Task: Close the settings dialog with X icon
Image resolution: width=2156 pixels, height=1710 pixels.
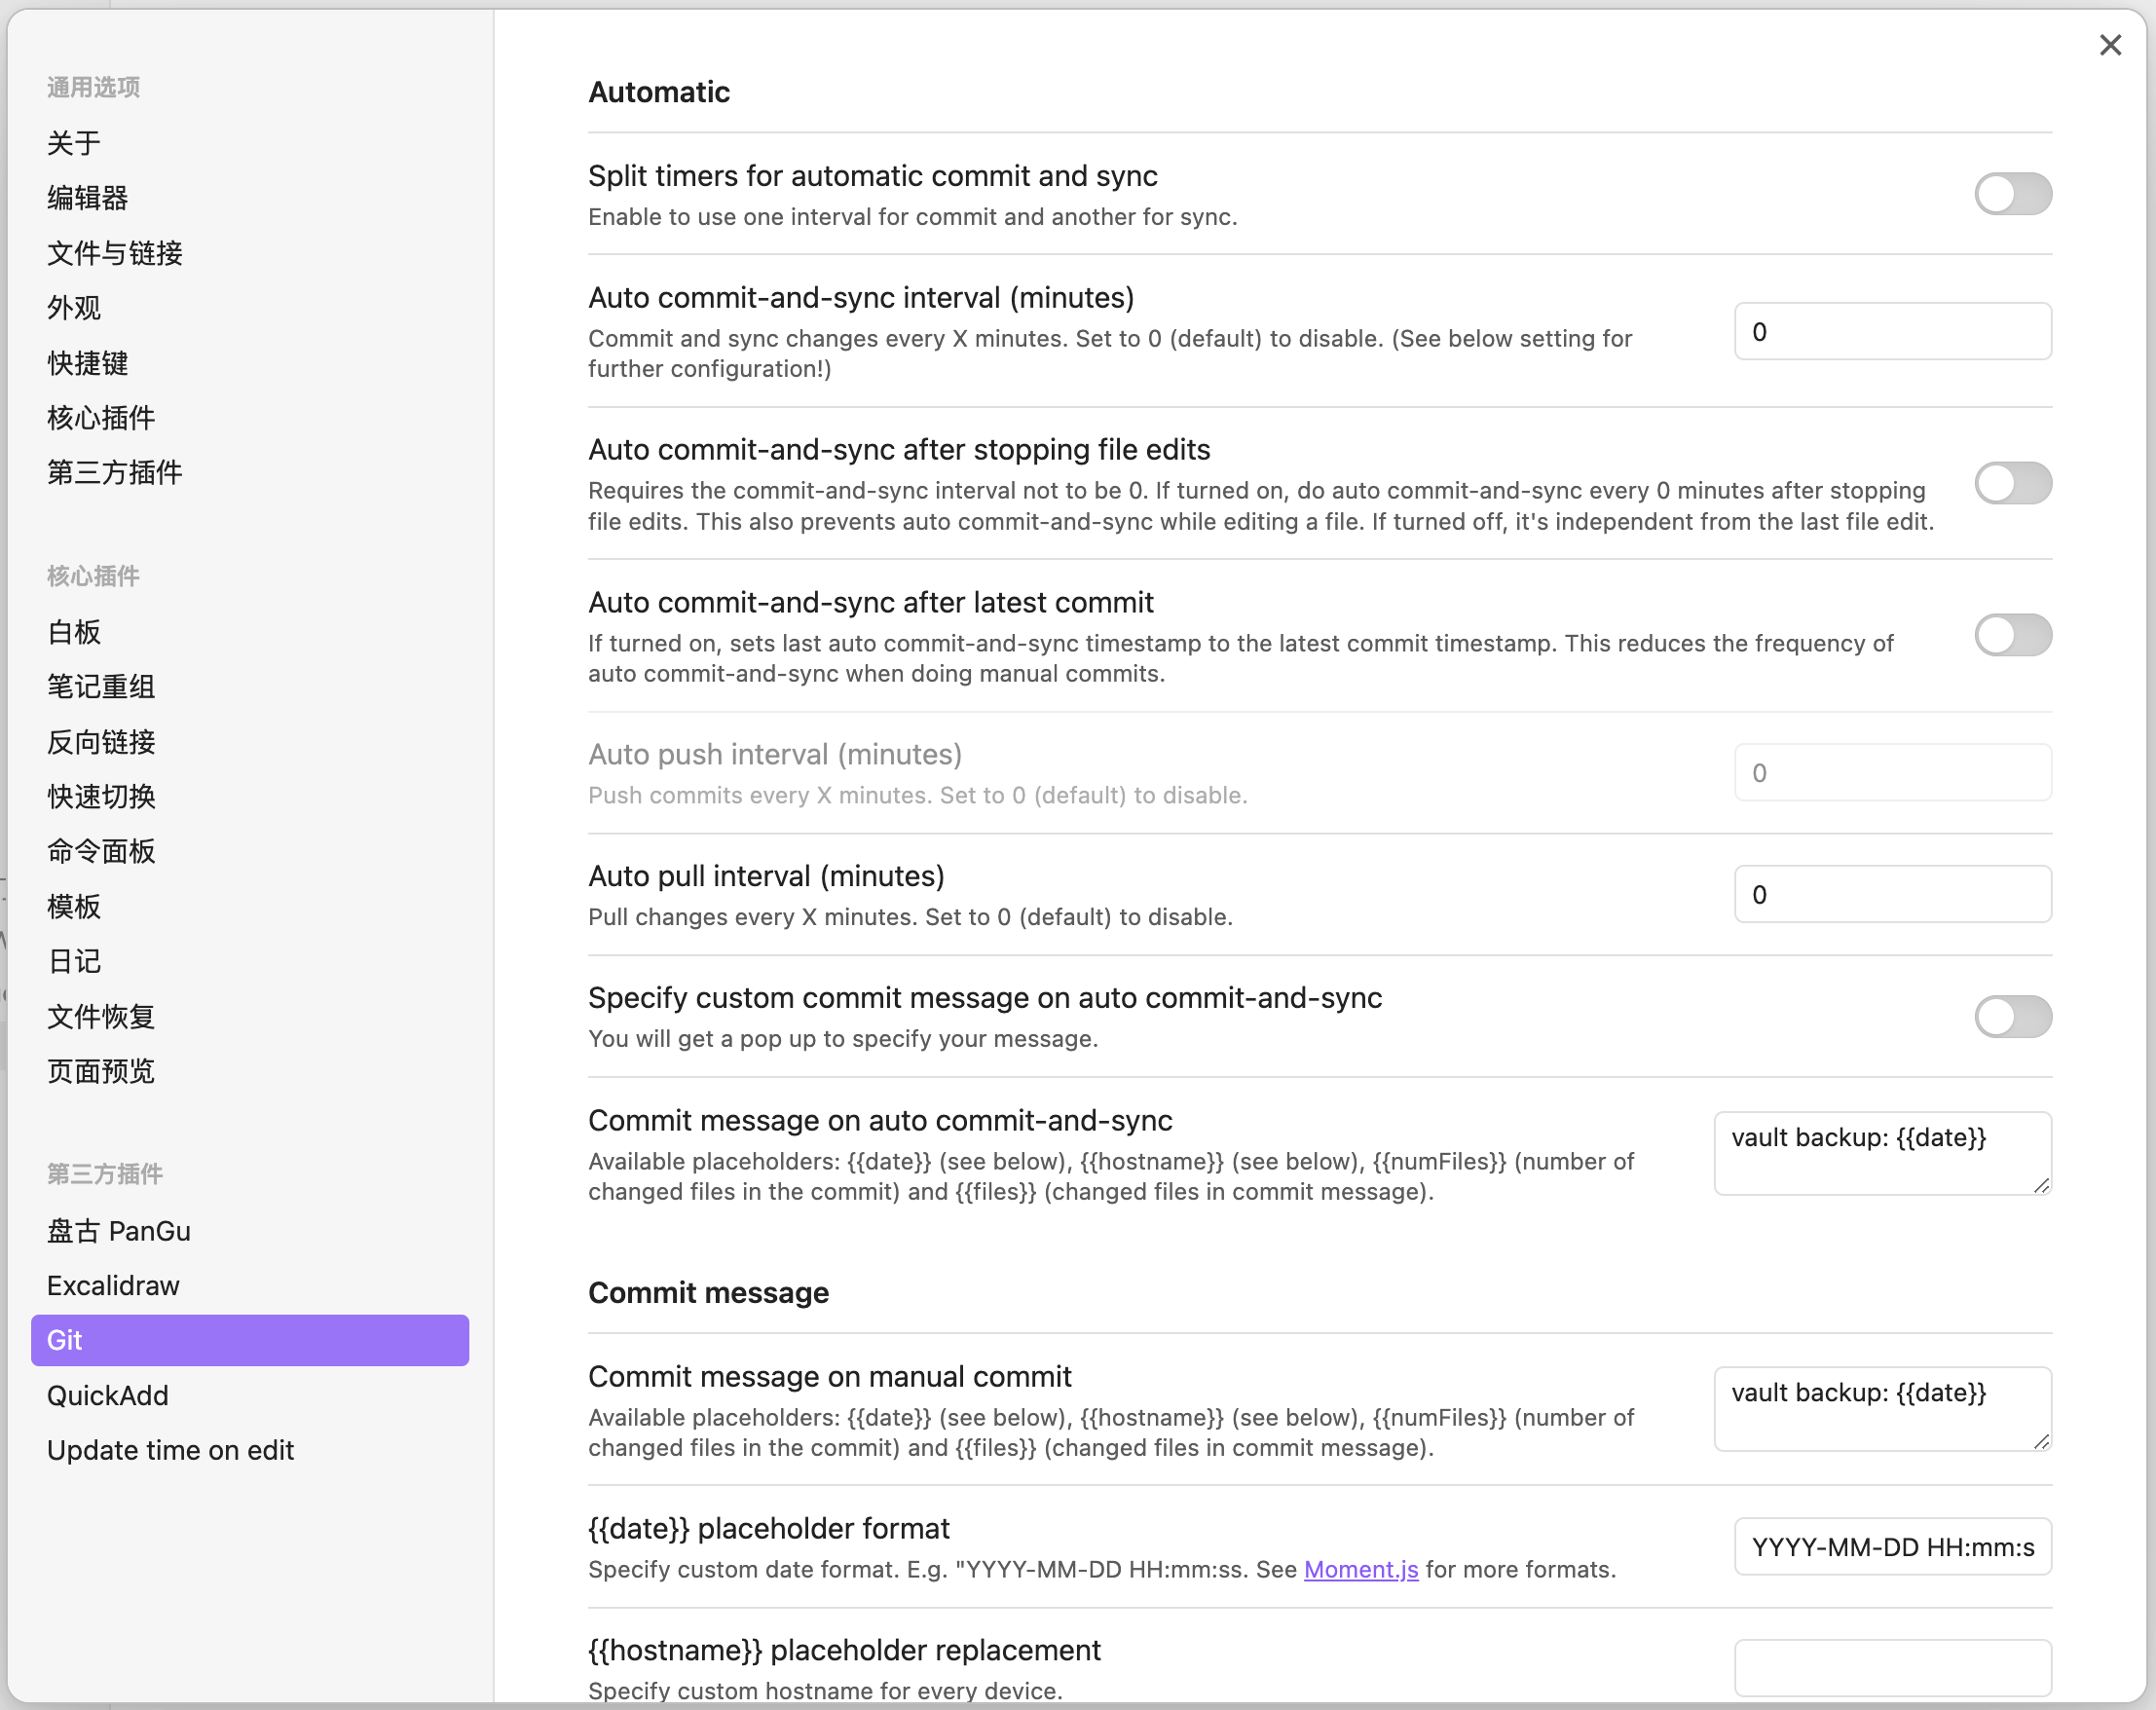Action: pos(2110,45)
